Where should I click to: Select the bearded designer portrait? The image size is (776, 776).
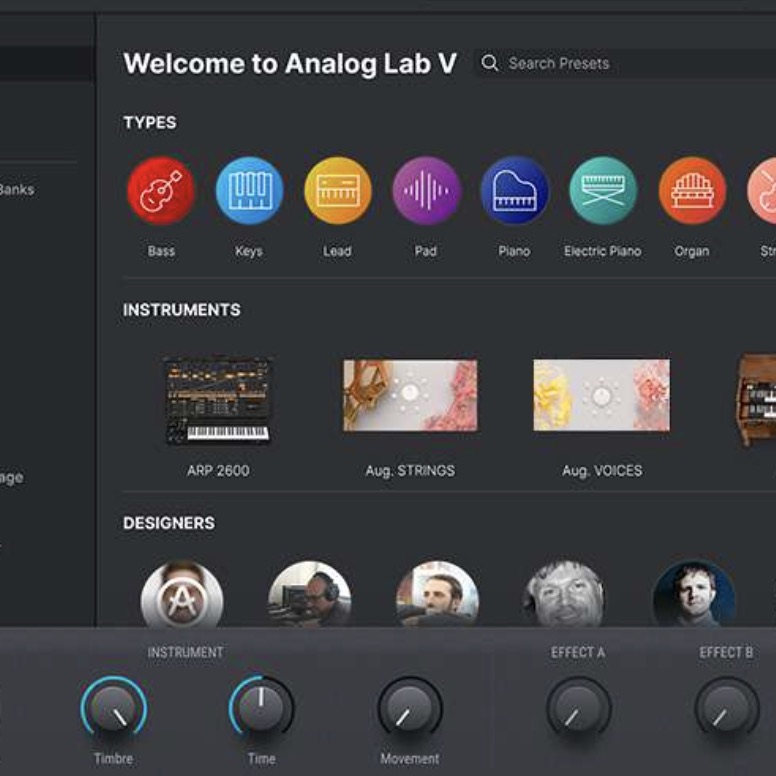click(x=437, y=594)
